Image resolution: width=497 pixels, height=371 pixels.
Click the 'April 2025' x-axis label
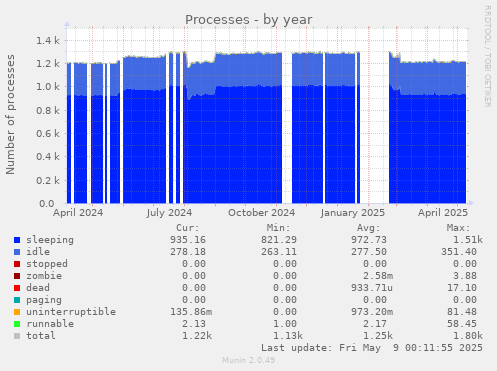coord(443,213)
